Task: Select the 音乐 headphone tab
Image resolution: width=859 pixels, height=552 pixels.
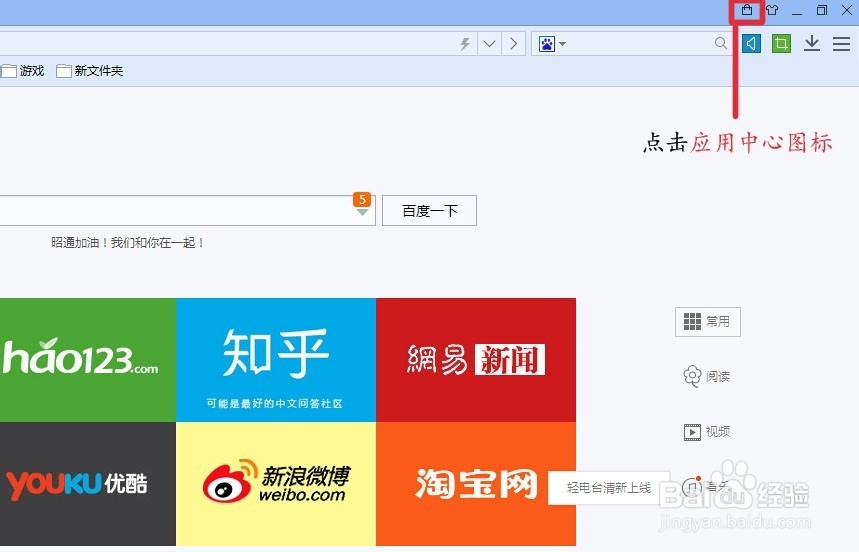Action: point(707,486)
